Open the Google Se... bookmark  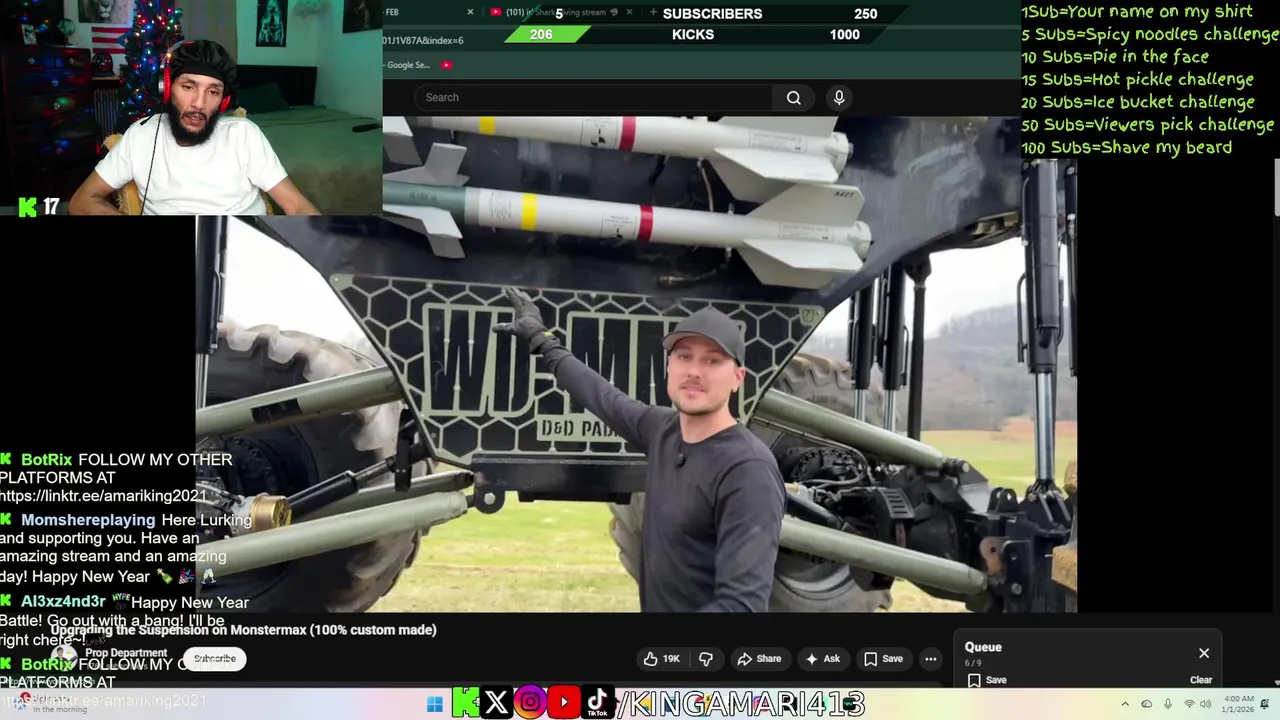coord(407,65)
